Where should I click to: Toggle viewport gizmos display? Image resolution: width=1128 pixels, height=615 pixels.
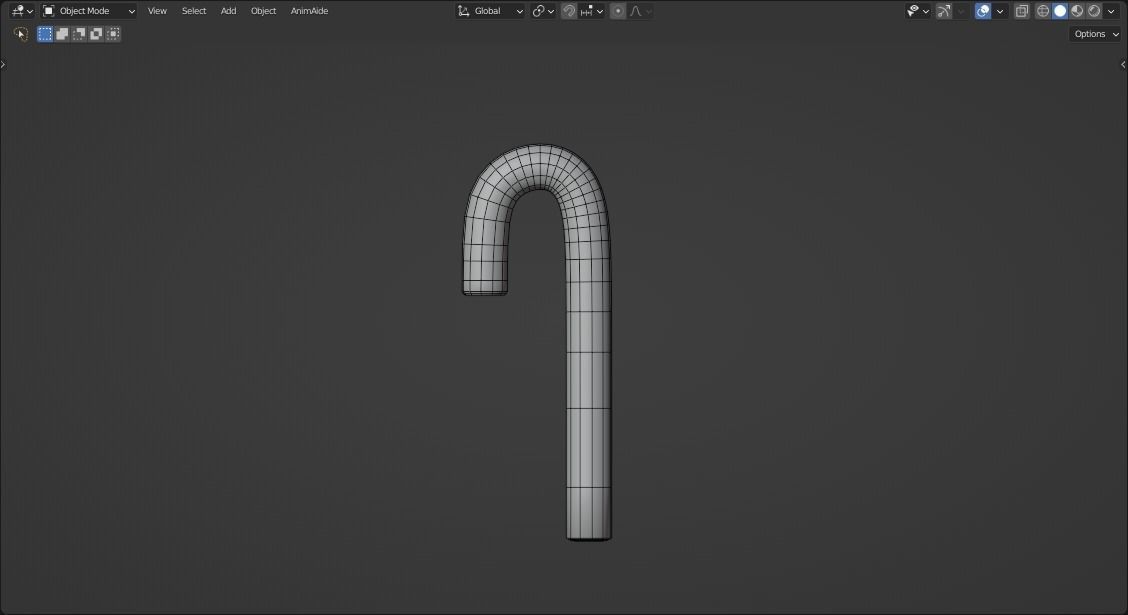[x=944, y=11]
